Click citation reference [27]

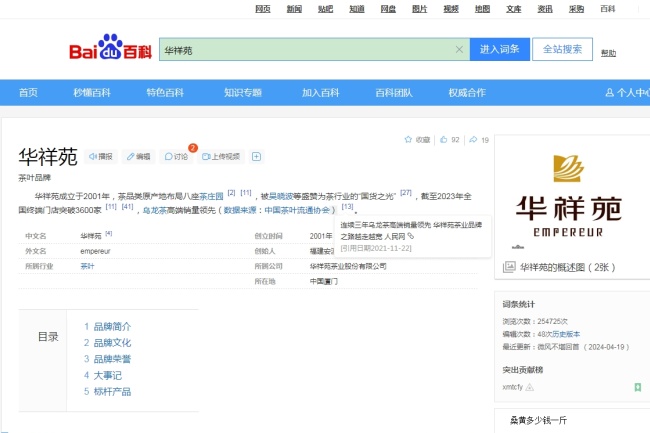pyautogui.click(x=406, y=192)
